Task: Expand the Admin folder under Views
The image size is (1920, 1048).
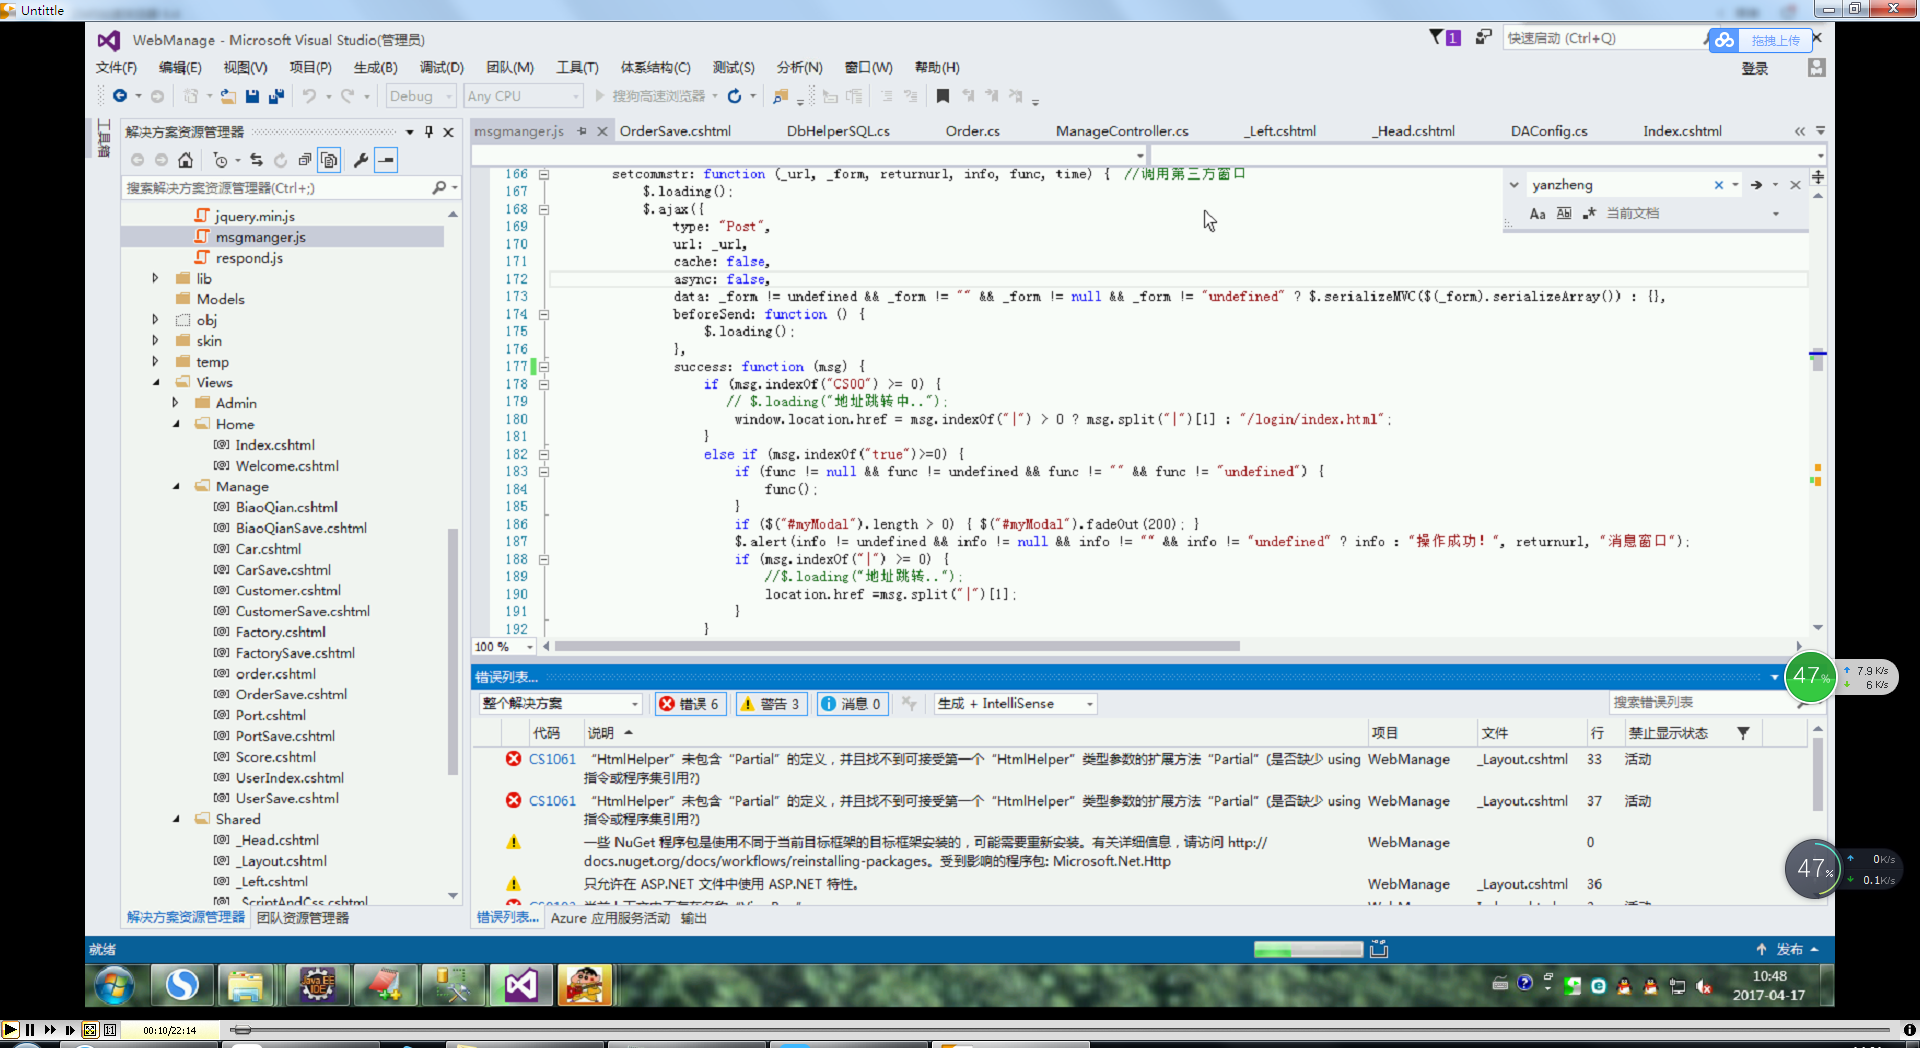Action: (x=175, y=403)
